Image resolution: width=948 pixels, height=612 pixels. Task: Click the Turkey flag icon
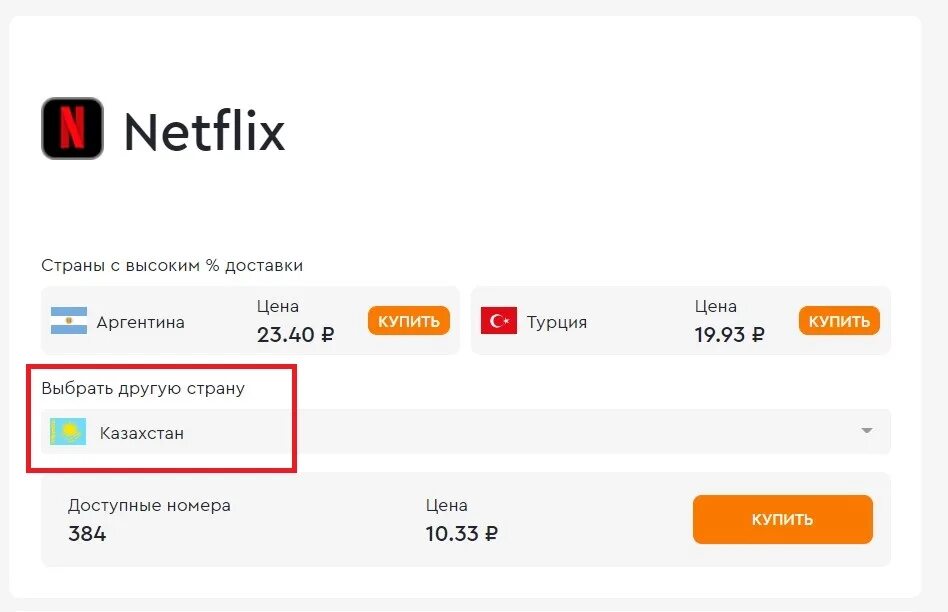point(499,321)
